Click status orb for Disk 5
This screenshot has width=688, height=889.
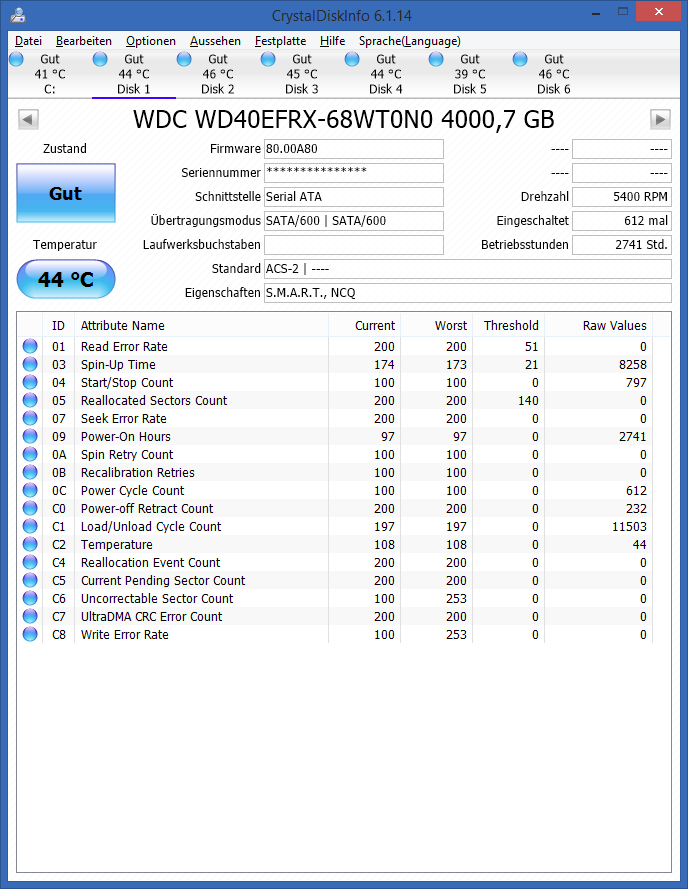coord(436,59)
